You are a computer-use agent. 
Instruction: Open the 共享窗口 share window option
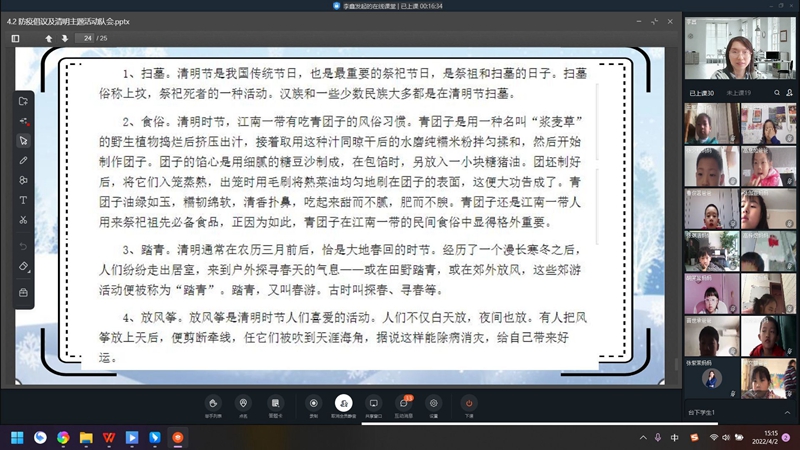coord(373,406)
